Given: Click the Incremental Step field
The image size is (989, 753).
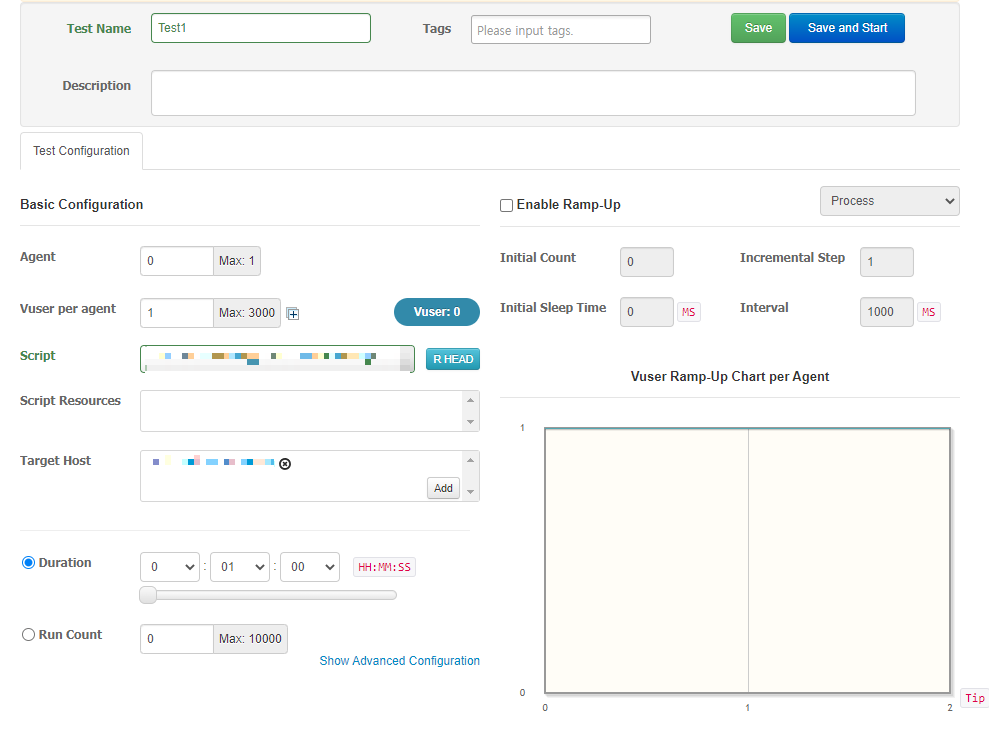Looking at the screenshot, I should point(886,262).
